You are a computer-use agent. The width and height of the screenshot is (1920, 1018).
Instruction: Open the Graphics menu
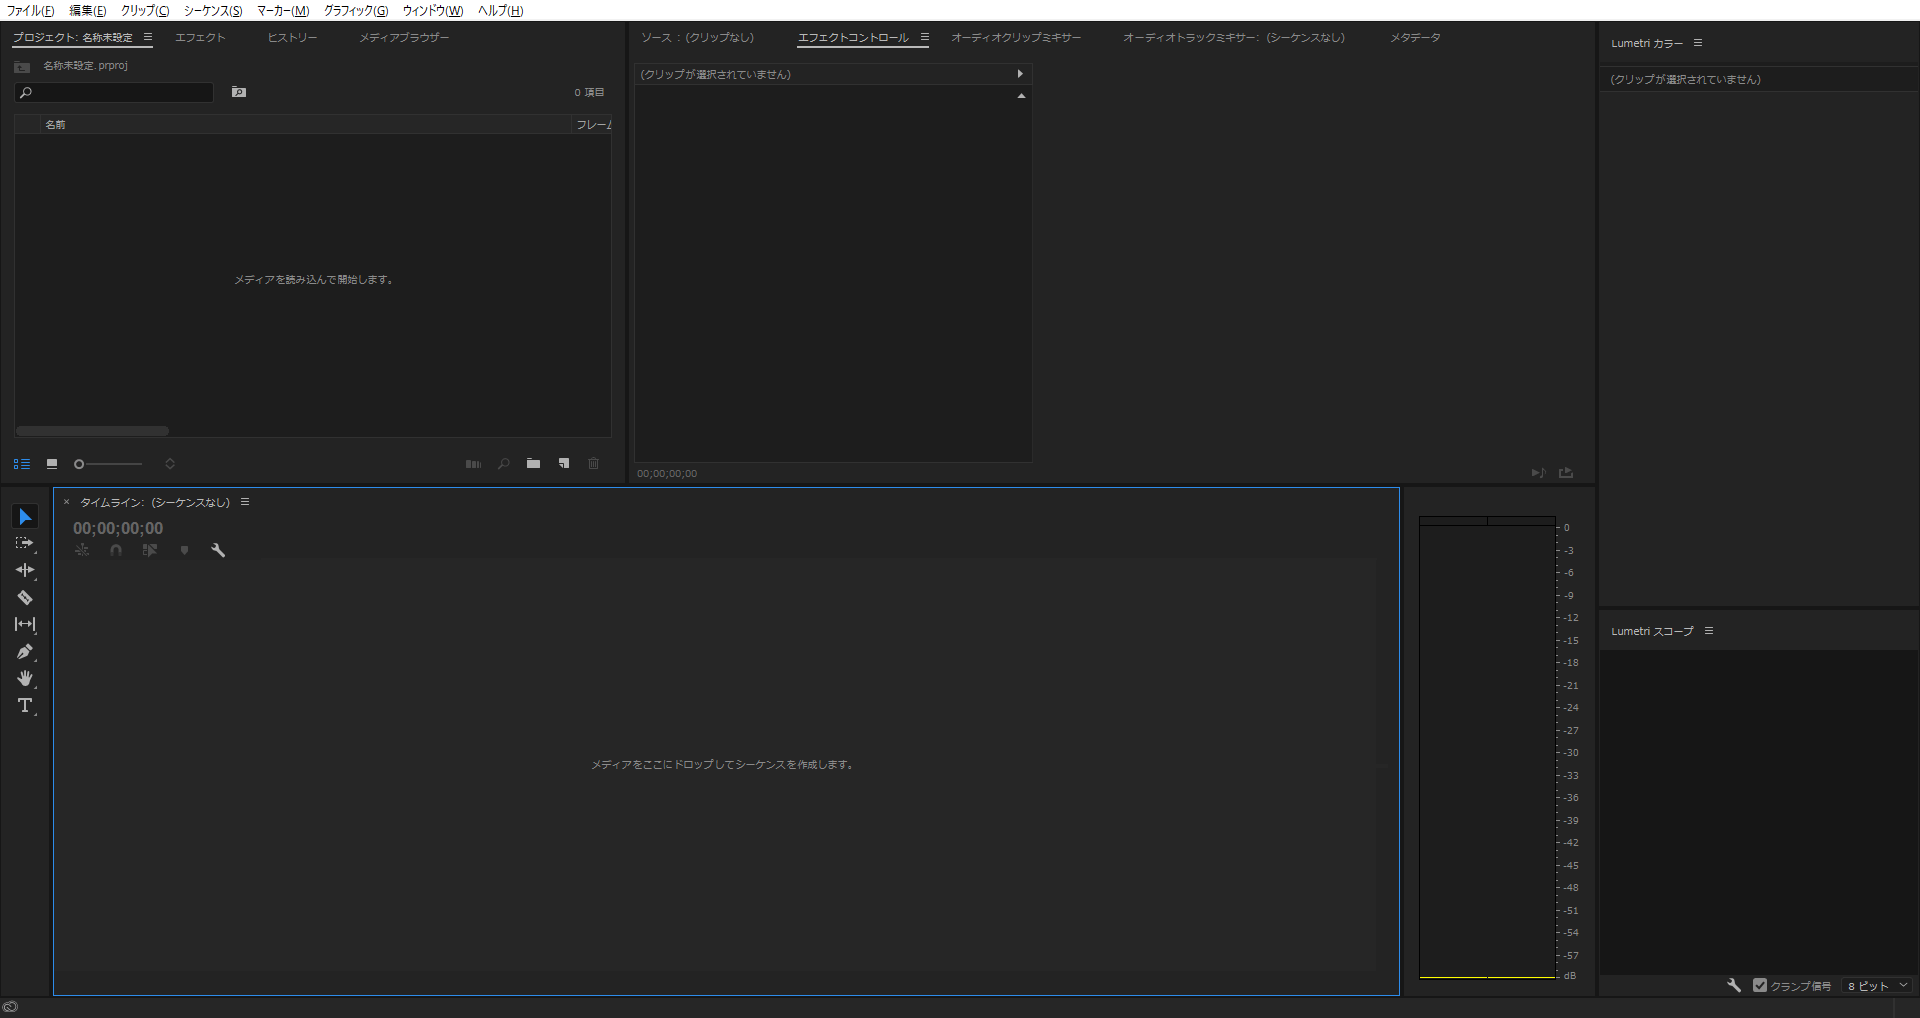[356, 10]
